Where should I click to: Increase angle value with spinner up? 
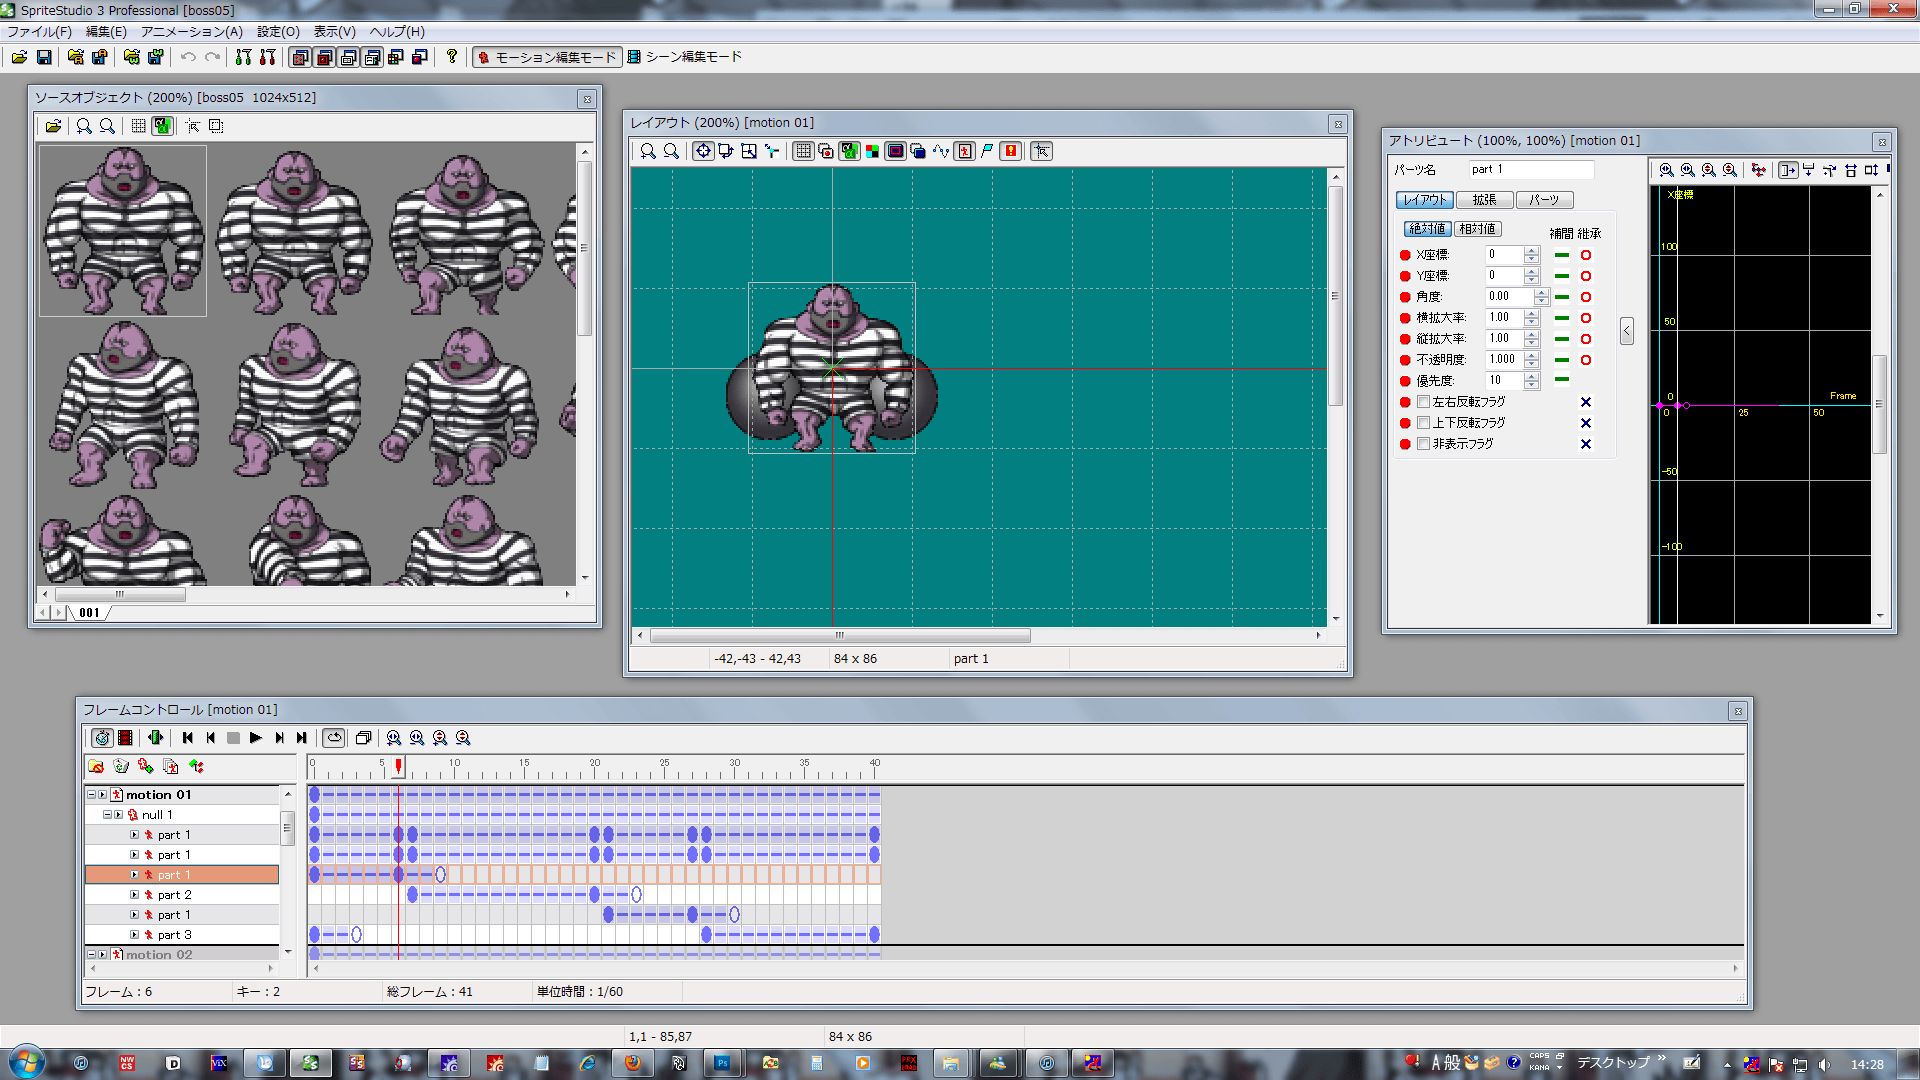pyautogui.click(x=1541, y=292)
